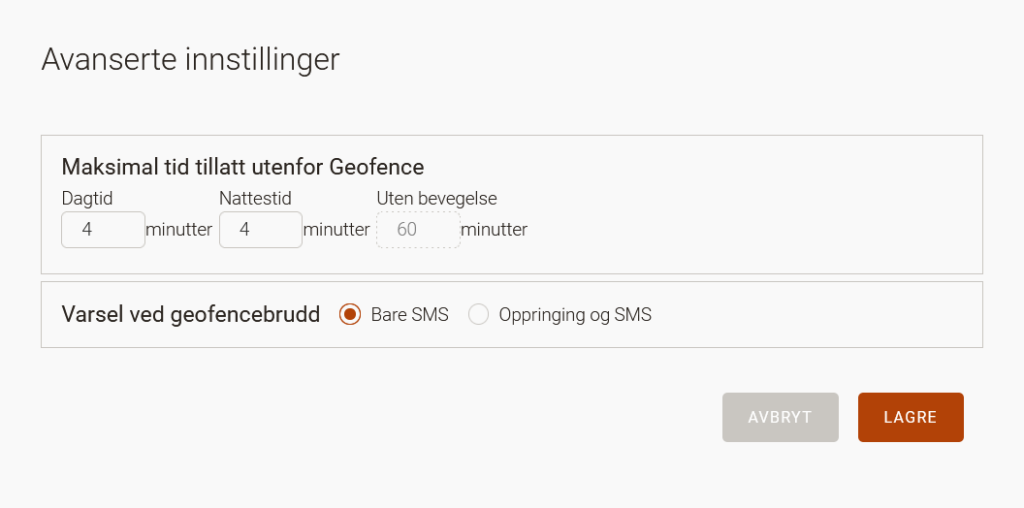The height and width of the screenshot is (508, 1024).
Task: Click the value 4 inside the Nattestid box
Action: [244, 230]
